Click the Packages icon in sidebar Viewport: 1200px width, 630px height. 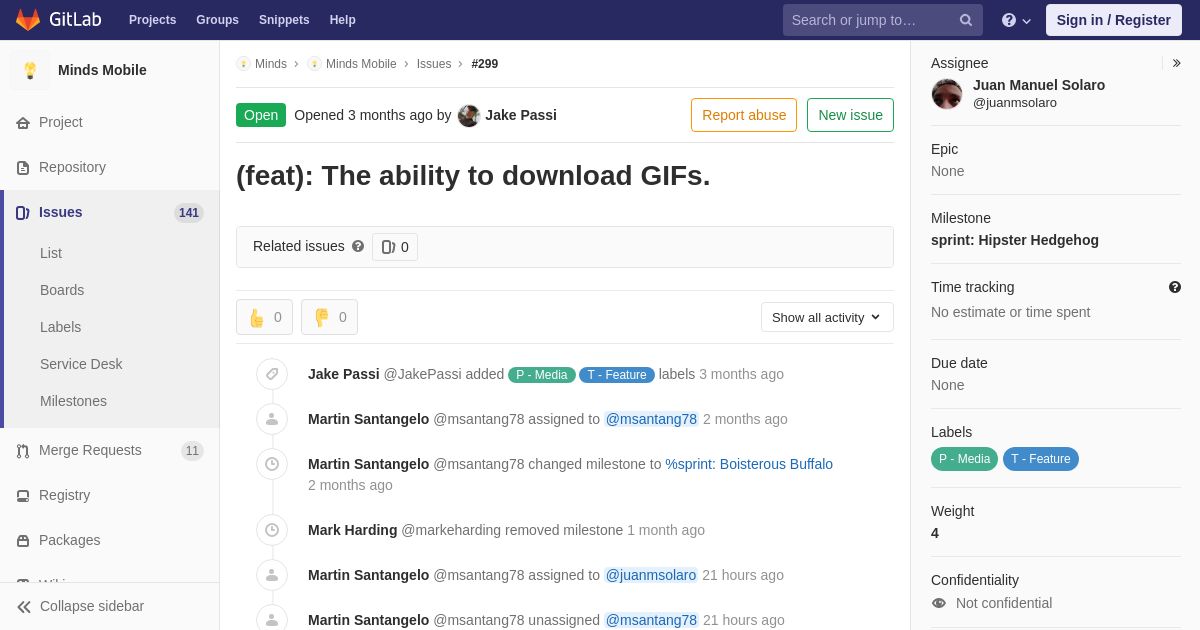coord(23,541)
